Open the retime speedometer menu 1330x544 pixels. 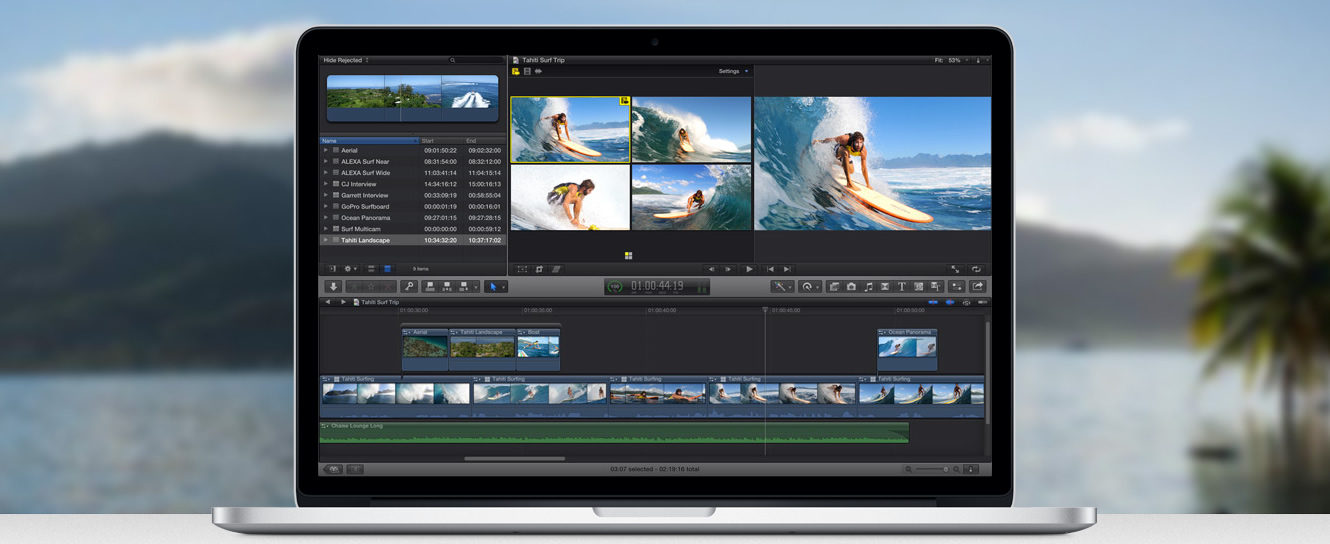point(808,287)
